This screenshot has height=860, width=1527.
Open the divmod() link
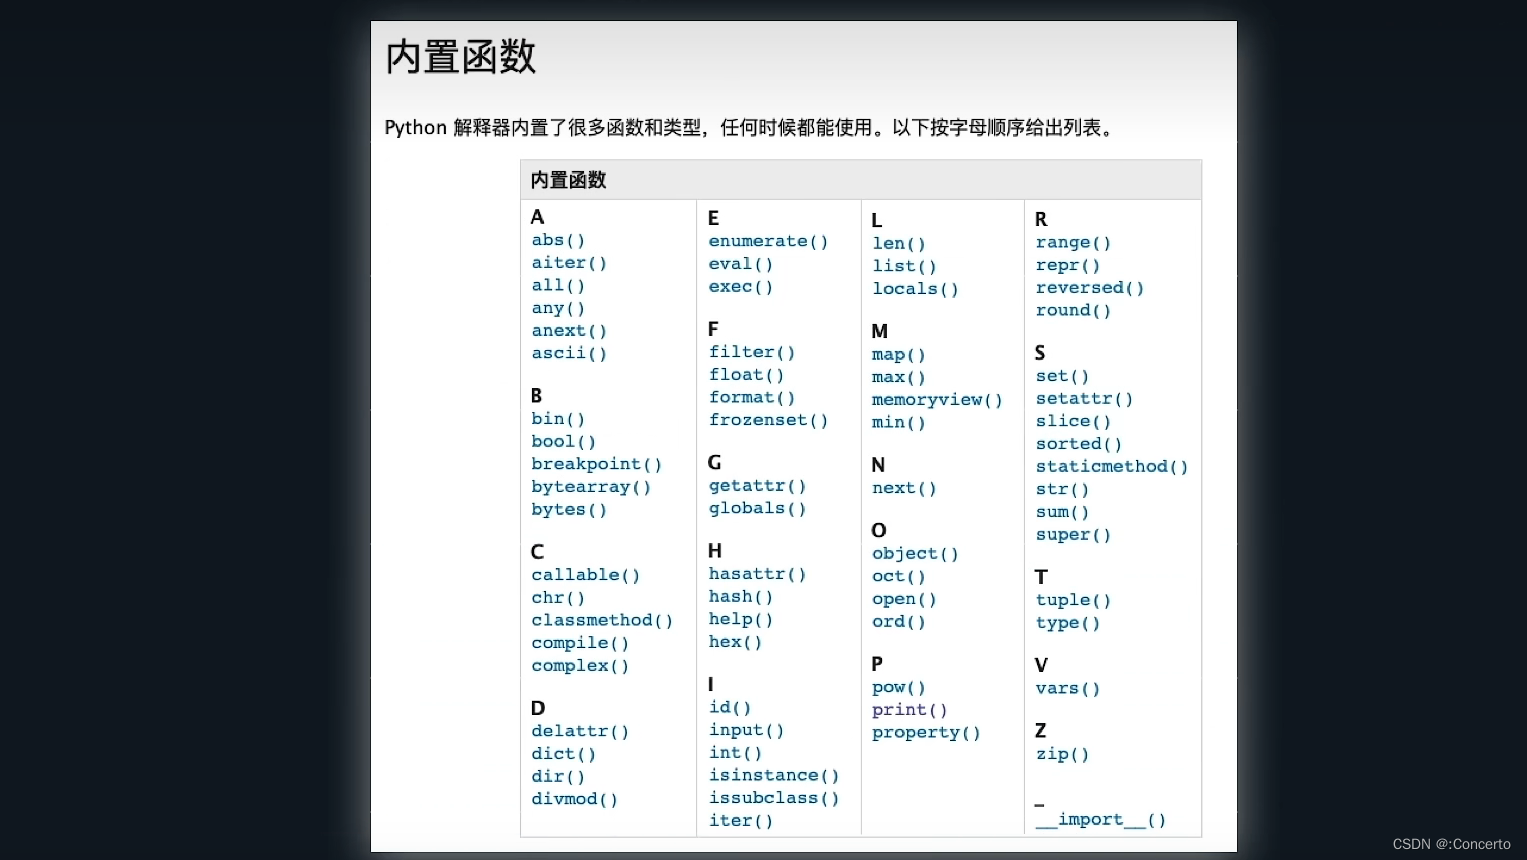(x=575, y=799)
